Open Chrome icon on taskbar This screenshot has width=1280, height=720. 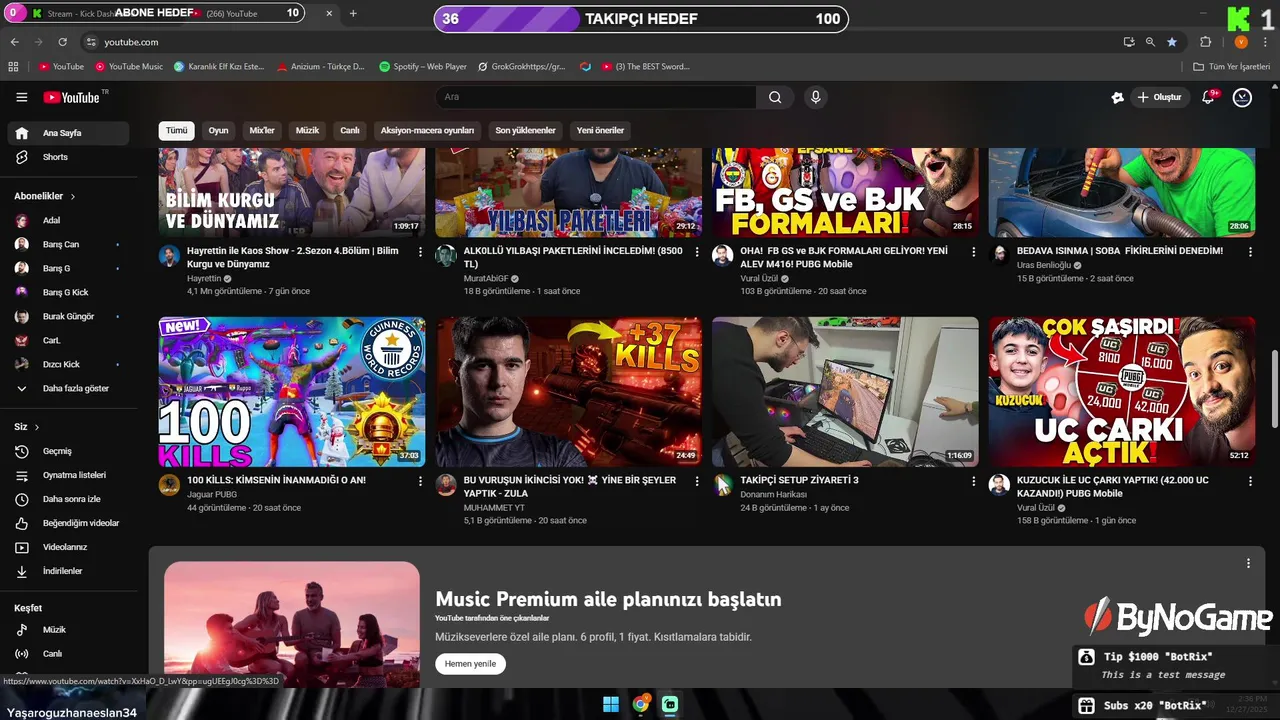point(641,704)
